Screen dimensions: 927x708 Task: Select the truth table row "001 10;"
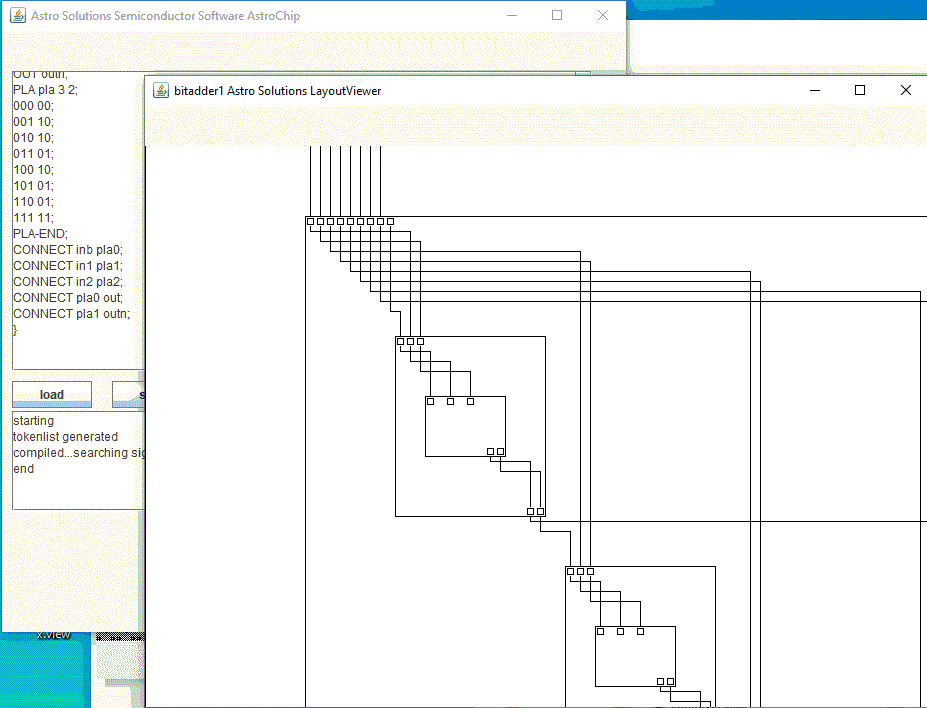(33, 122)
